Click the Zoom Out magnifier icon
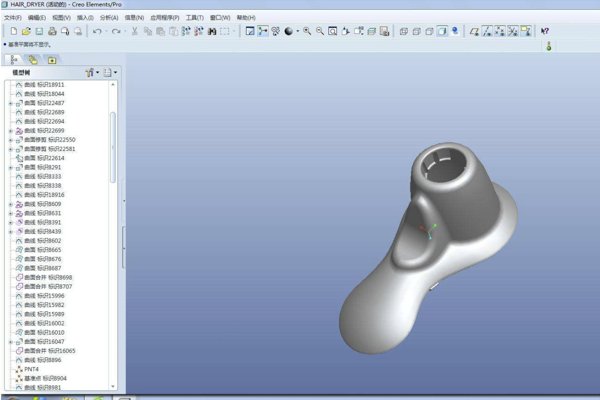This screenshot has width=600, height=400. click(319, 32)
